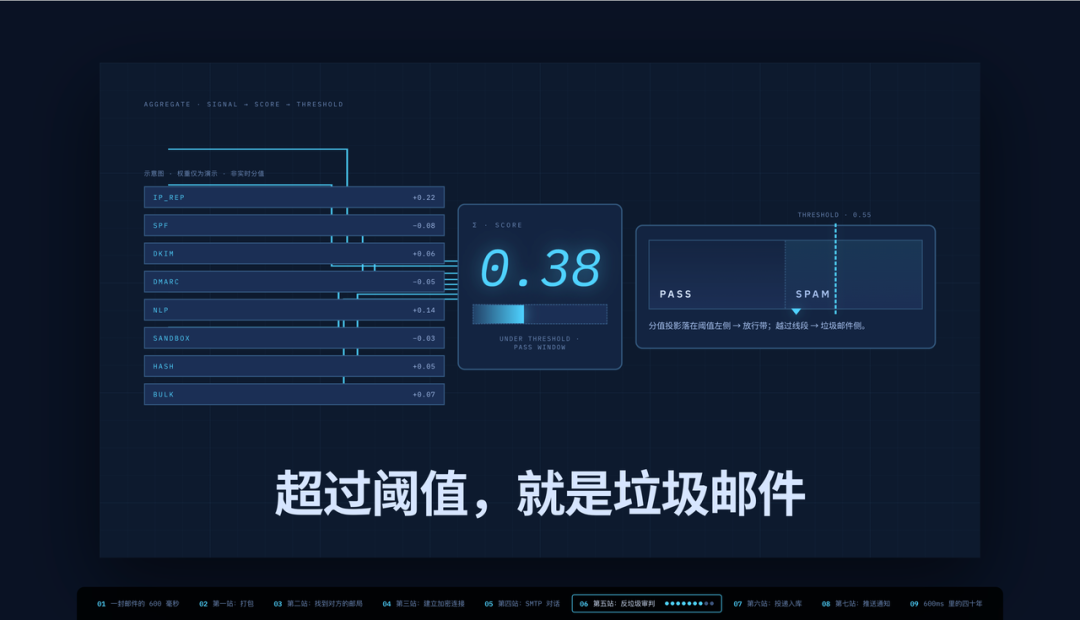Click the PASS zone of threshold chart
This screenshot has width=1080, height=620.
coord(716,274)
